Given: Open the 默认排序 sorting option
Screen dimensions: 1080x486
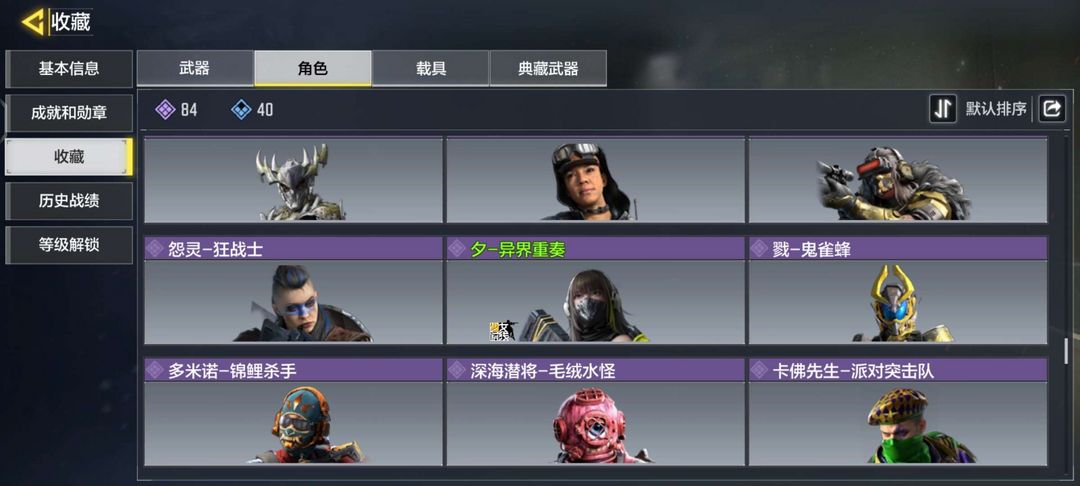Looking at the screenshot, I should tap(995, 109).
